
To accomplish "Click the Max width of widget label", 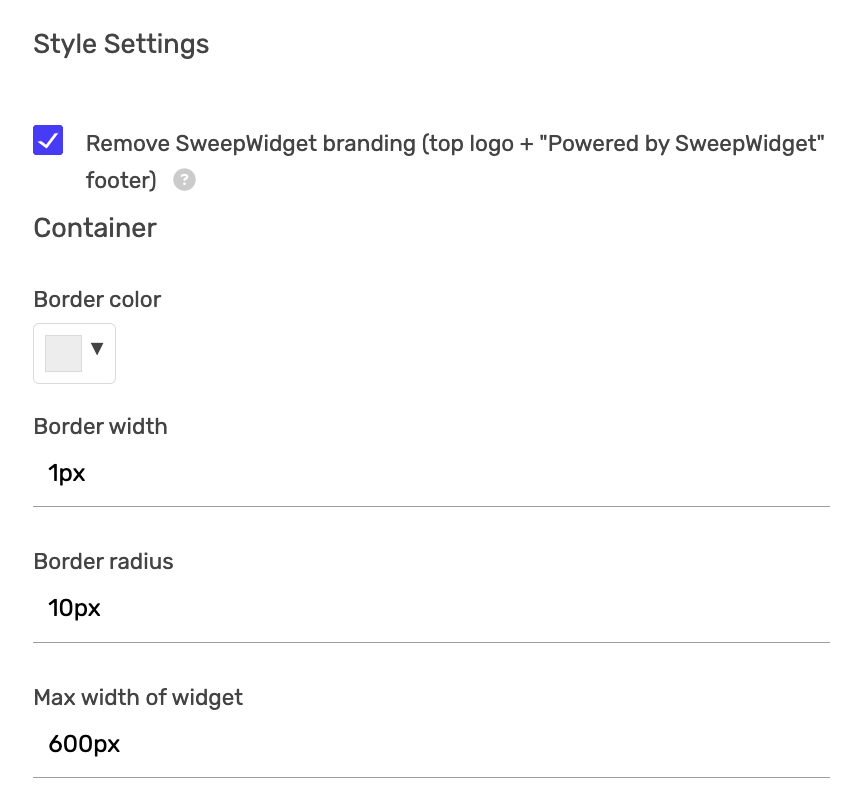I will click(138, 697).
